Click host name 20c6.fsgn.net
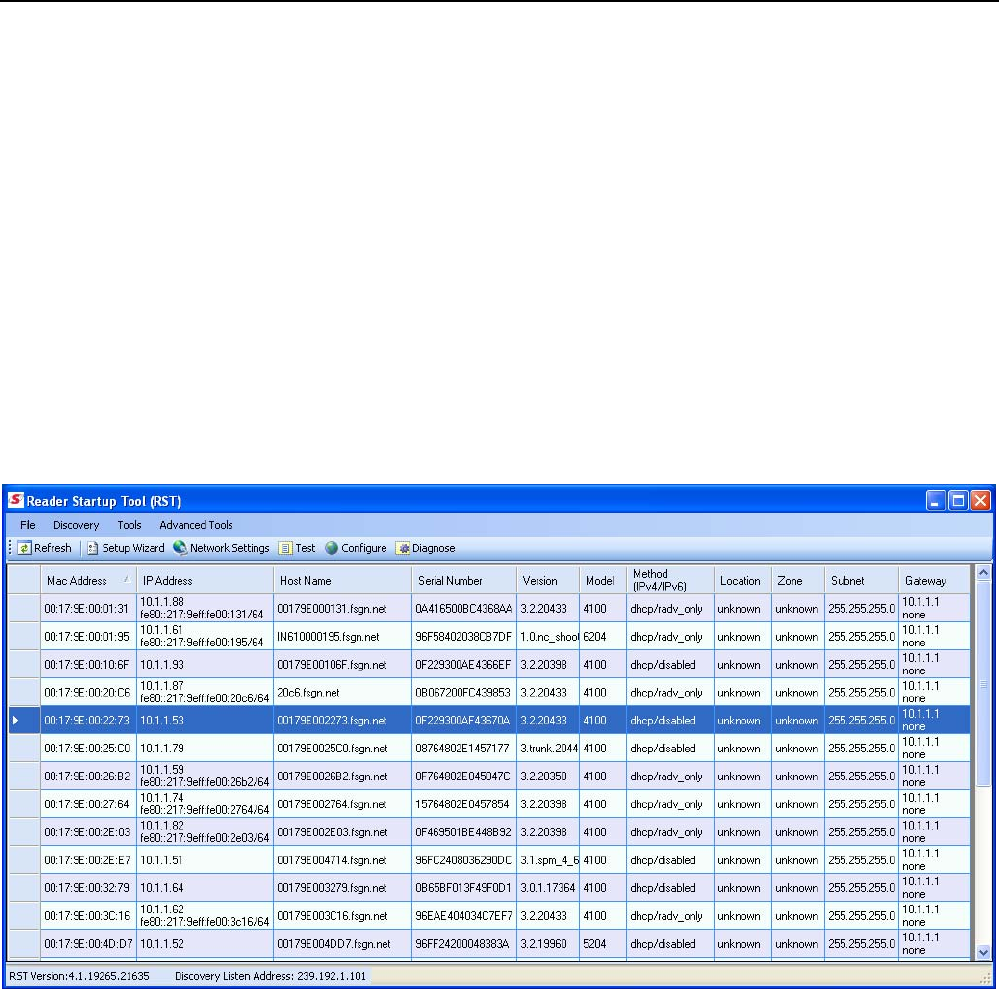The image size is (999, 989). pyautogui.click(x=343, y=693)
